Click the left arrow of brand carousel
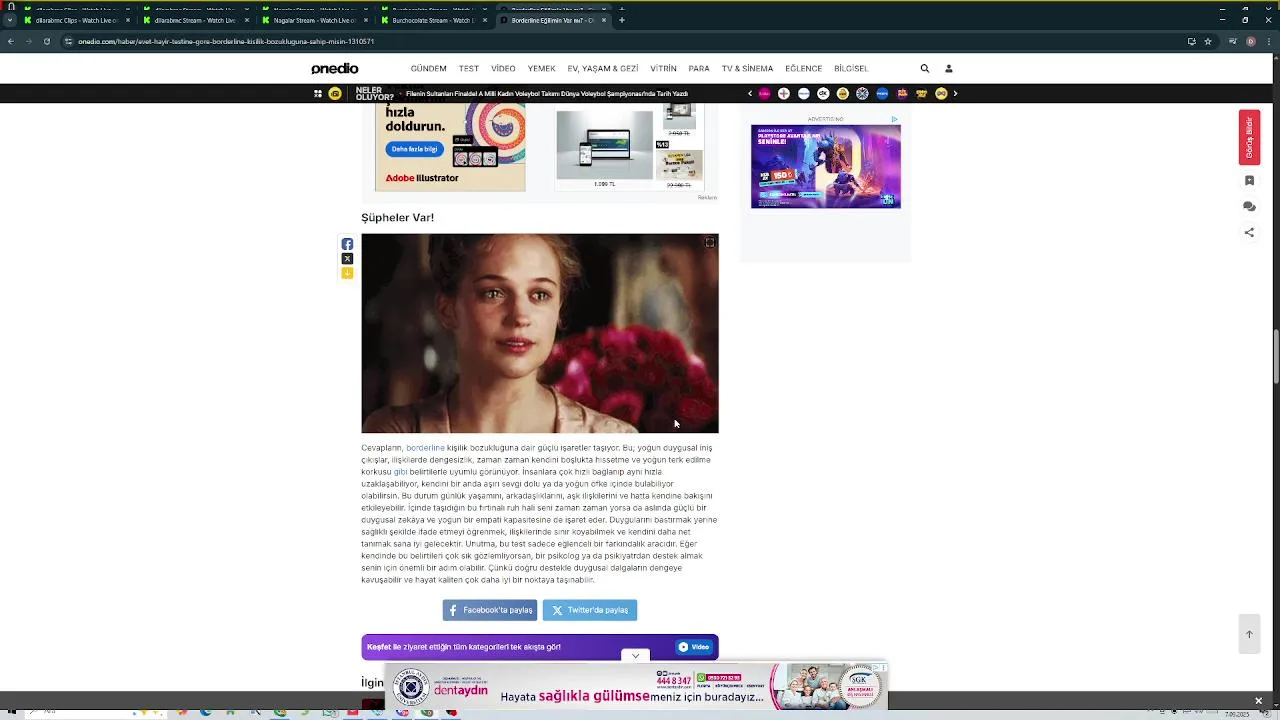This screenshot has width=1280, height=720. [x=750, y=94]
